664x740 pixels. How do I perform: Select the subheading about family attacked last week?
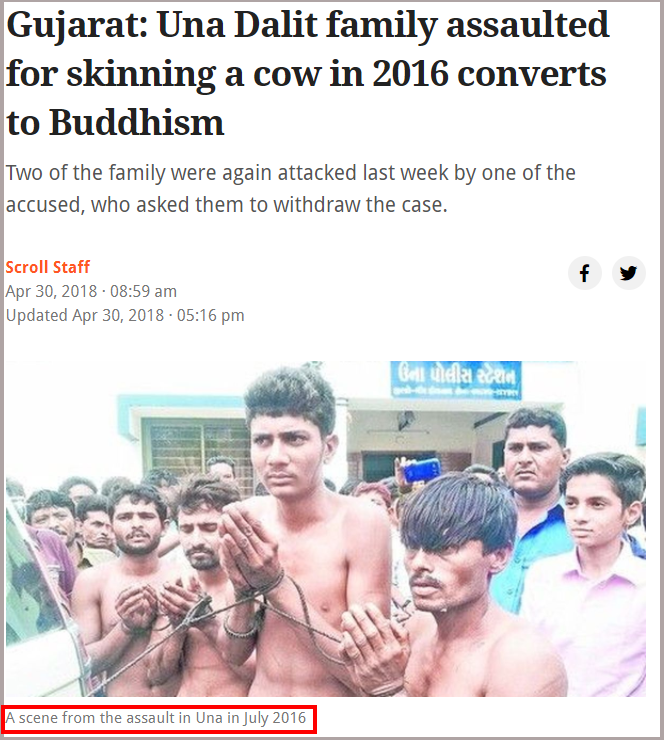291,189
